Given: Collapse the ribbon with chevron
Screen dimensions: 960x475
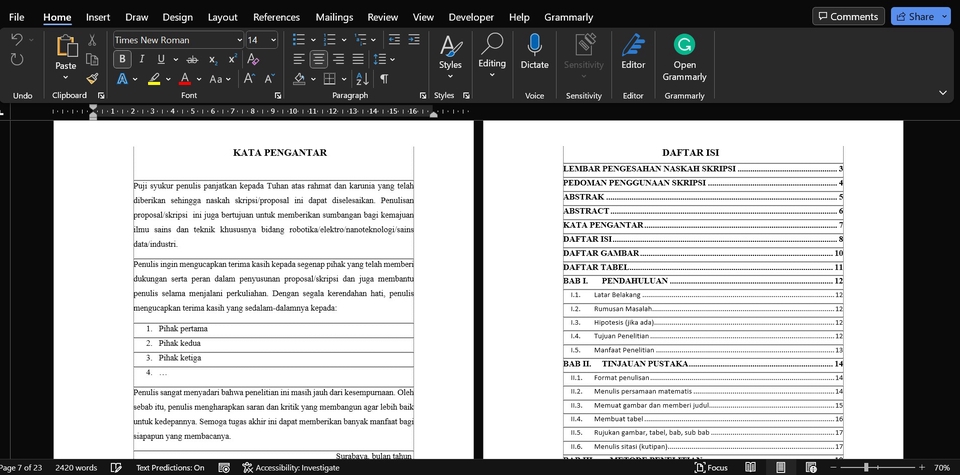Looking at the screenshot, I should [x=943, y=92].
